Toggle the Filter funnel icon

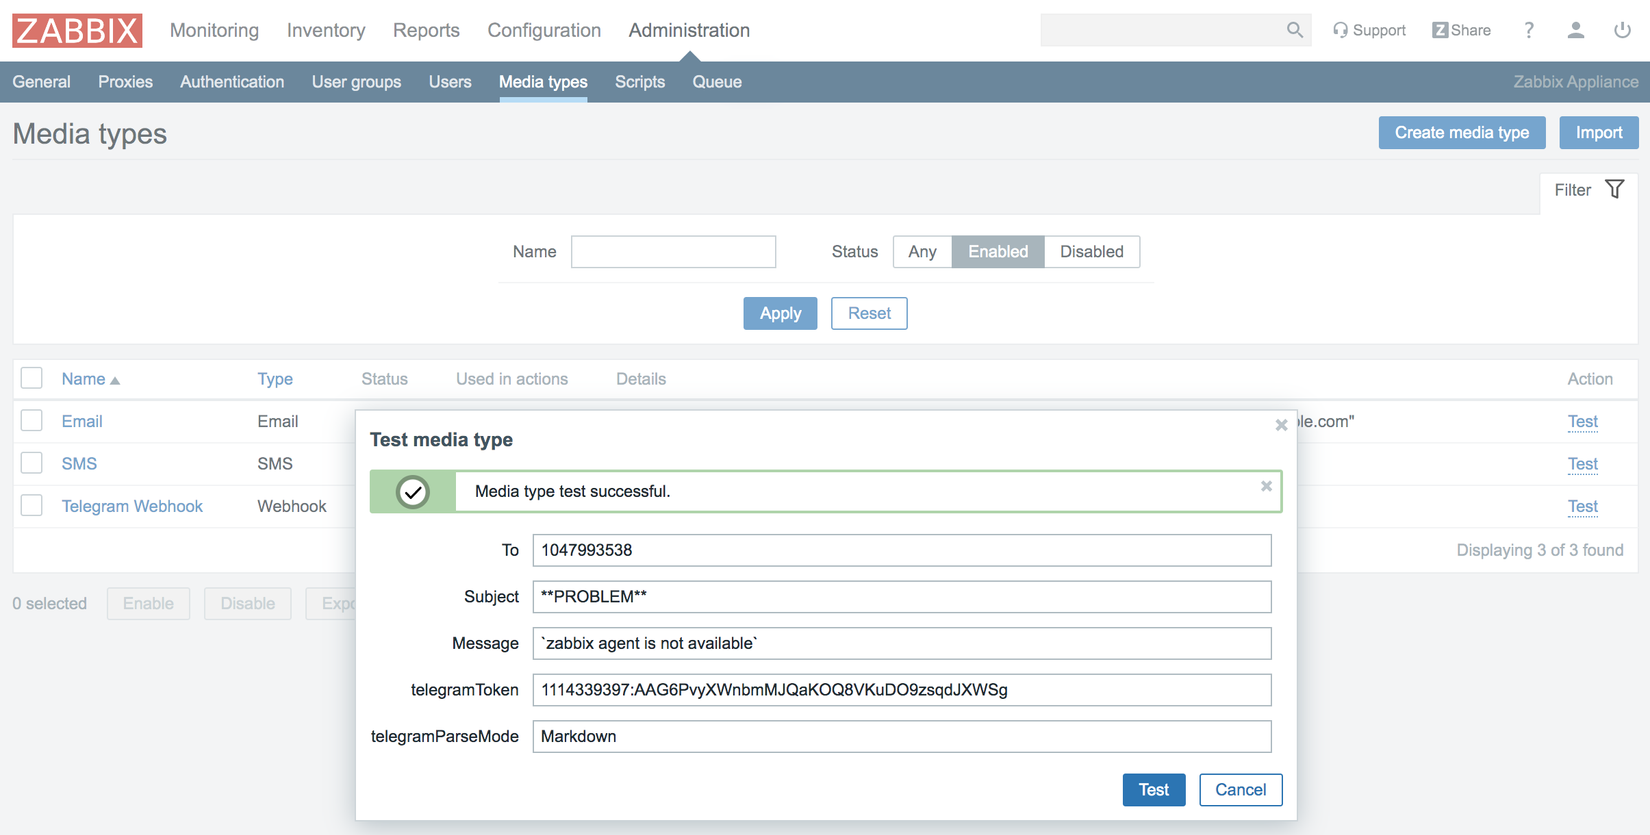(x=1614, y=189)
